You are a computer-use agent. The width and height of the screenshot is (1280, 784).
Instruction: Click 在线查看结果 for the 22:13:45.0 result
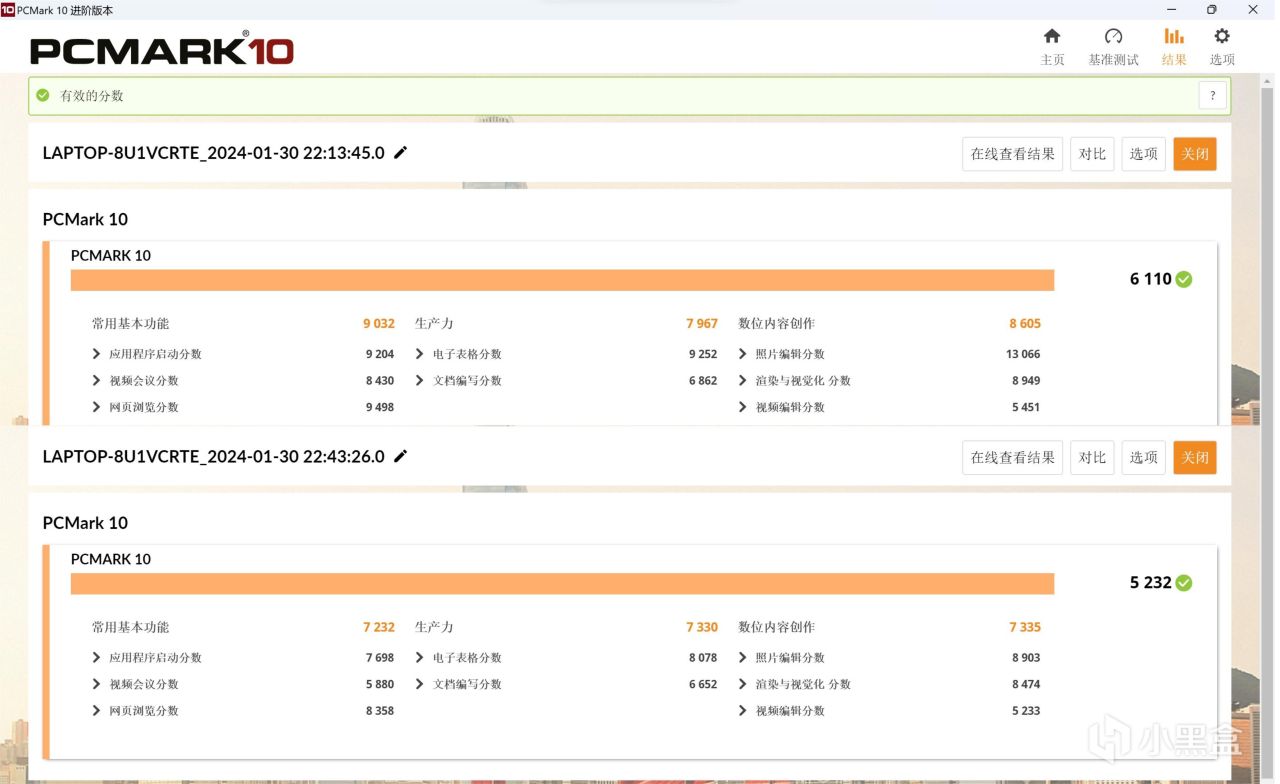[1012, 154]
